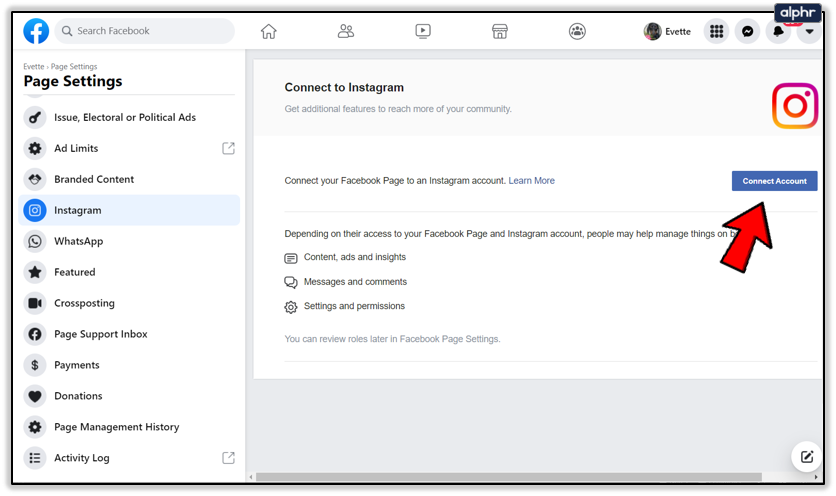Click the star icon beside Featured
The height and width of the screenshot is (496, 836).
(35, 272)
